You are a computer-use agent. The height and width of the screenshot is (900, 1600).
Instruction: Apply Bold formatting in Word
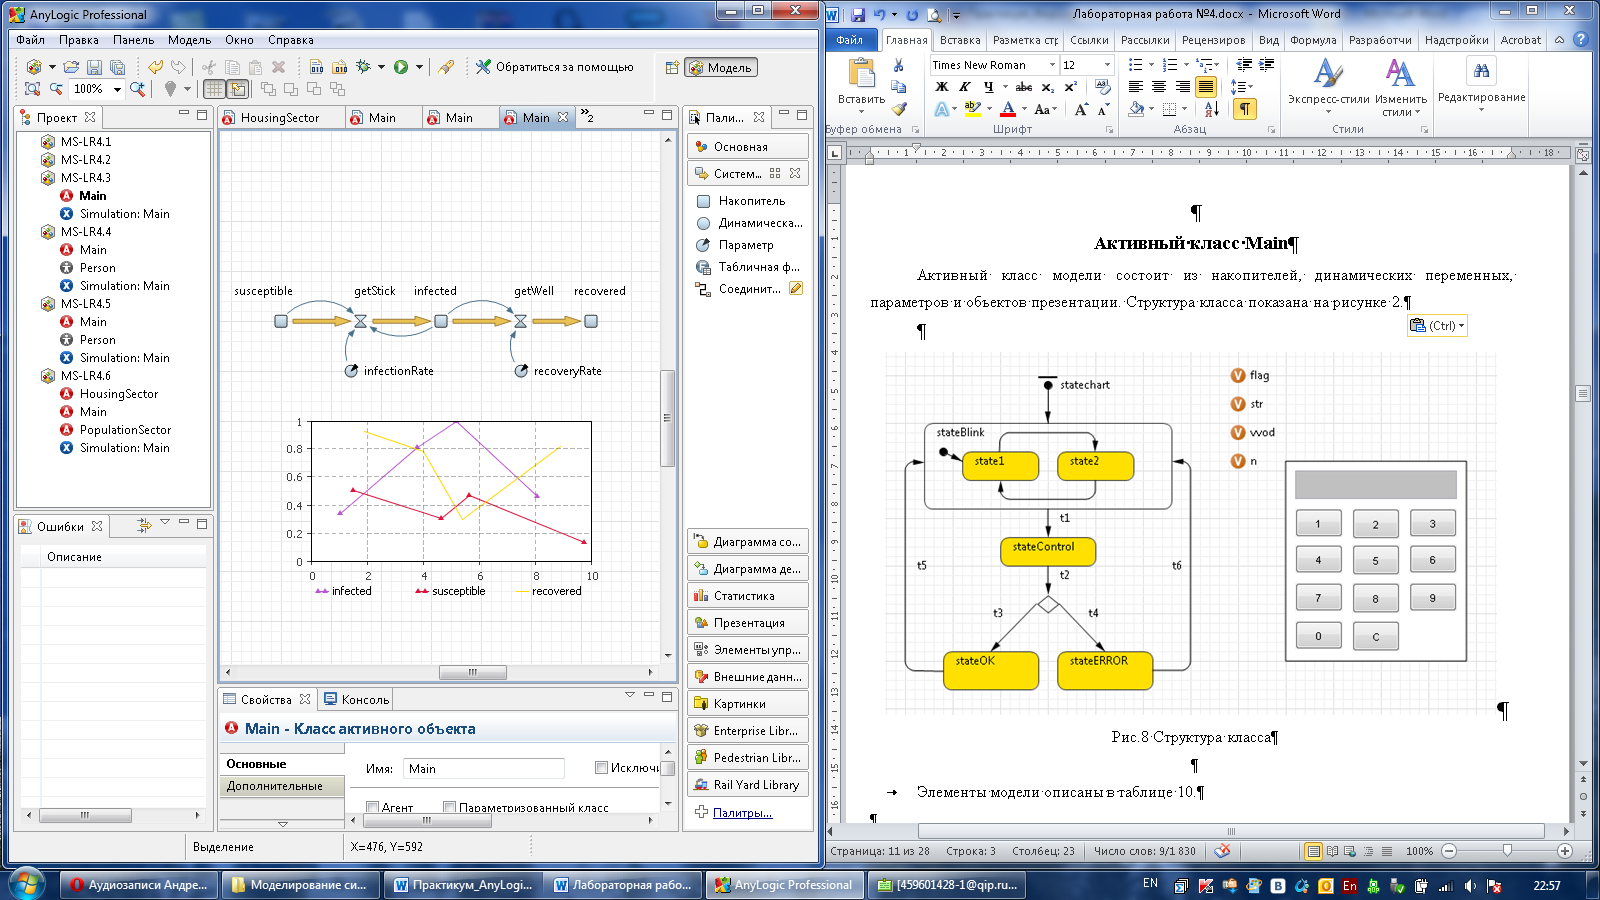point(941,87)
